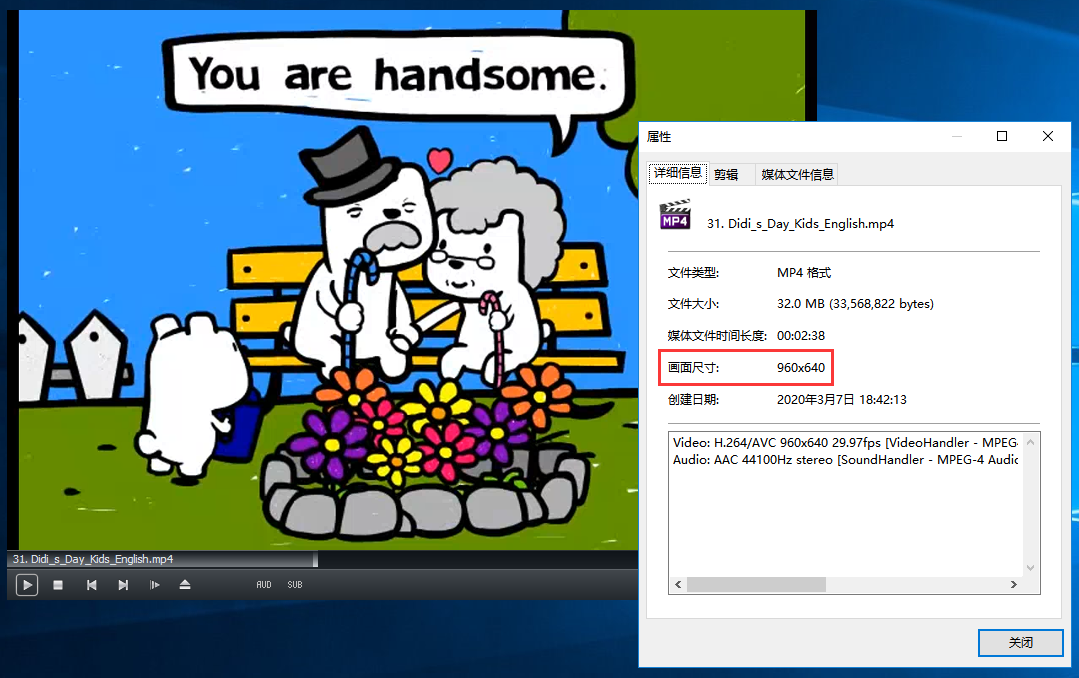Click the MP4 file type icon
The image size is (1079, 678).
[675, 215]
